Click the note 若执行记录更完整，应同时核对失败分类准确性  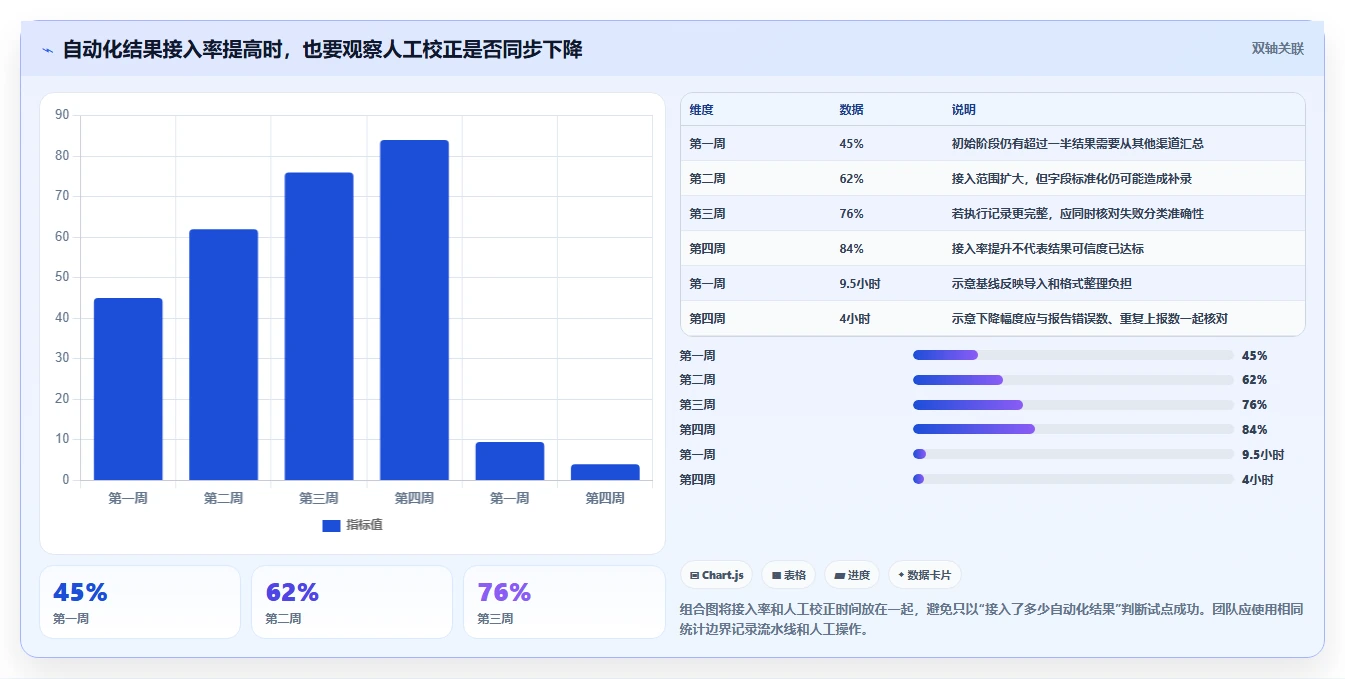tap(1078, 214)
